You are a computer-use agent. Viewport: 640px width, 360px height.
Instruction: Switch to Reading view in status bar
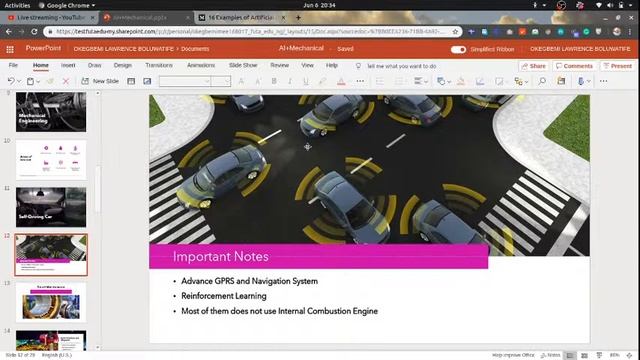[x=599, y=356]
